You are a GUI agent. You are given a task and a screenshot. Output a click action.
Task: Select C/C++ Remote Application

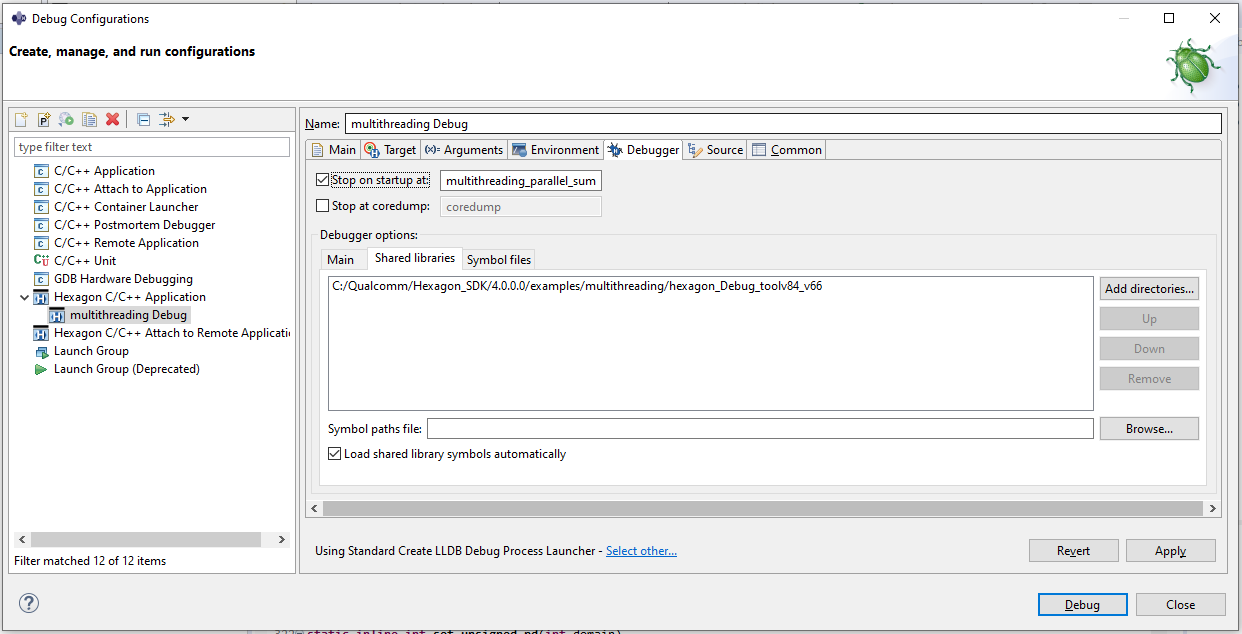point(126,243)
